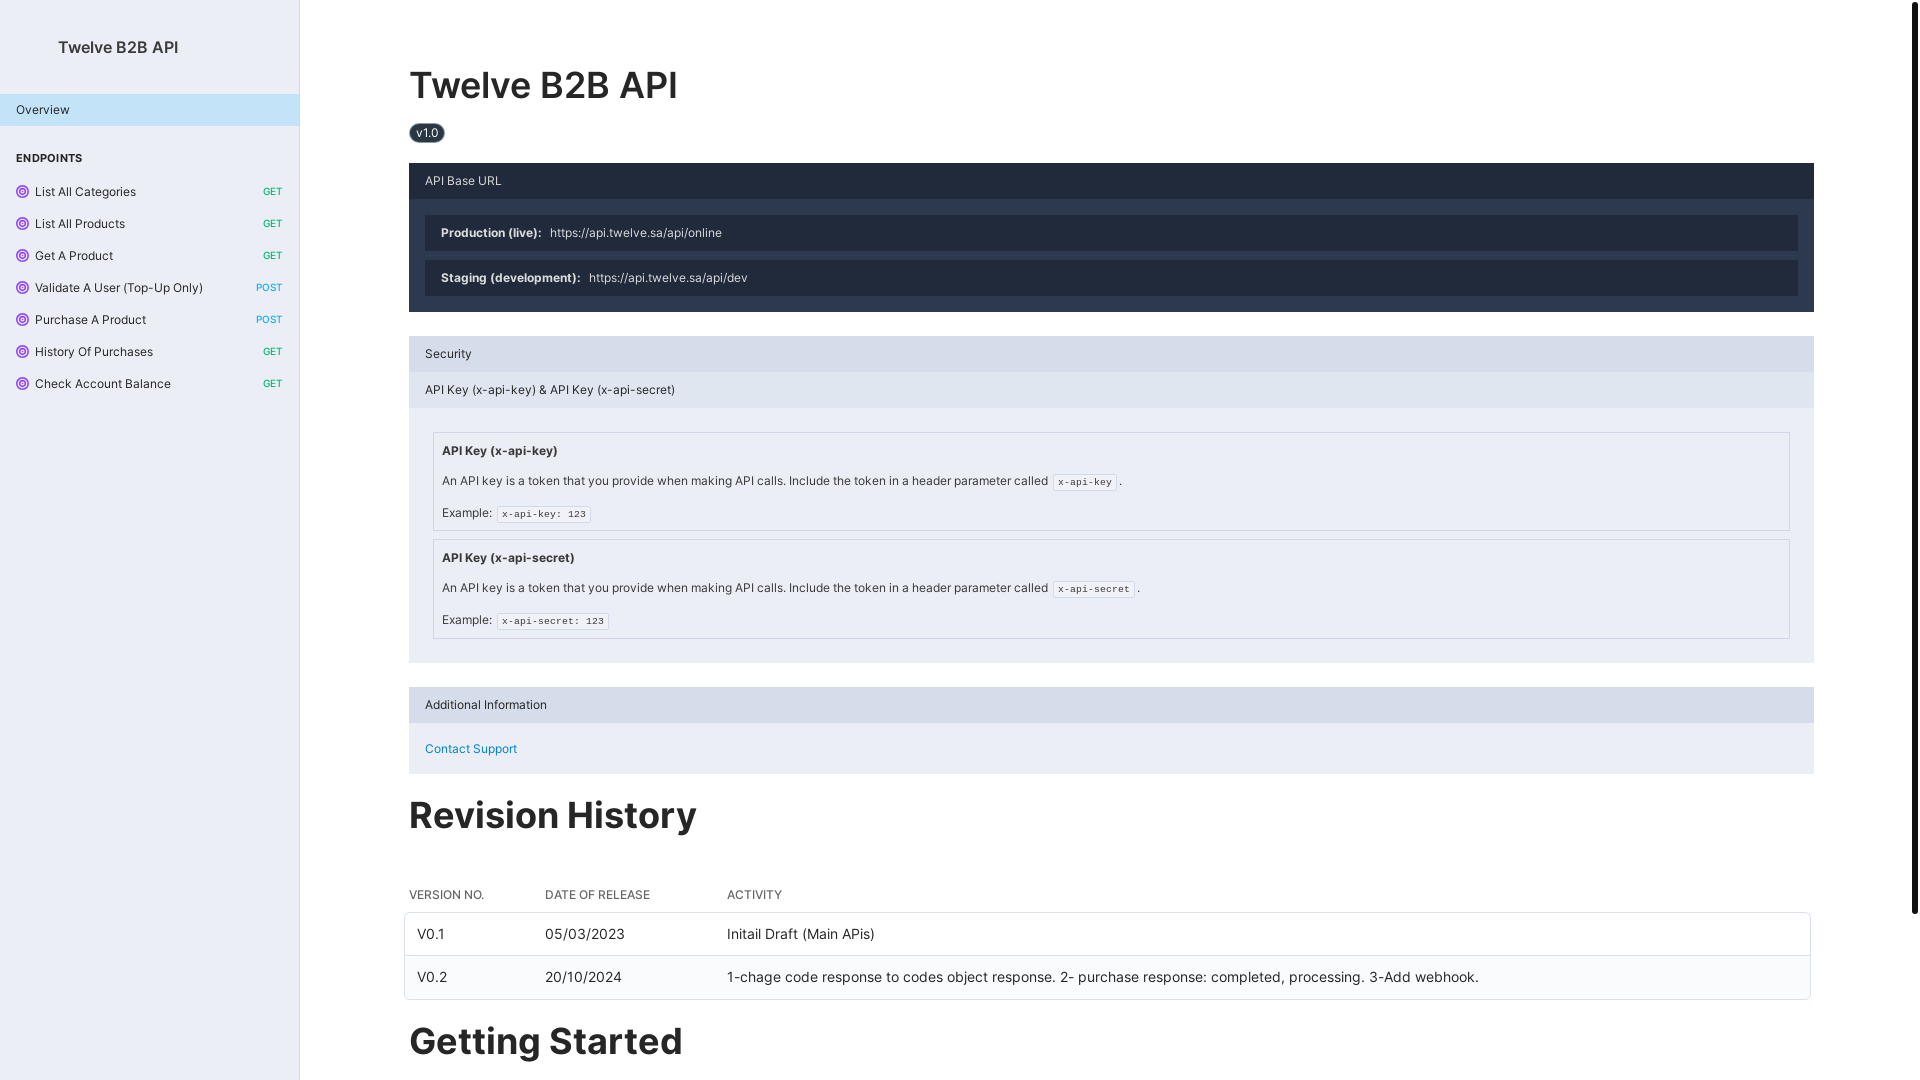1920x1080 pixels.
Task: Click the Revision History heading
Action: [x=553, y=815]
